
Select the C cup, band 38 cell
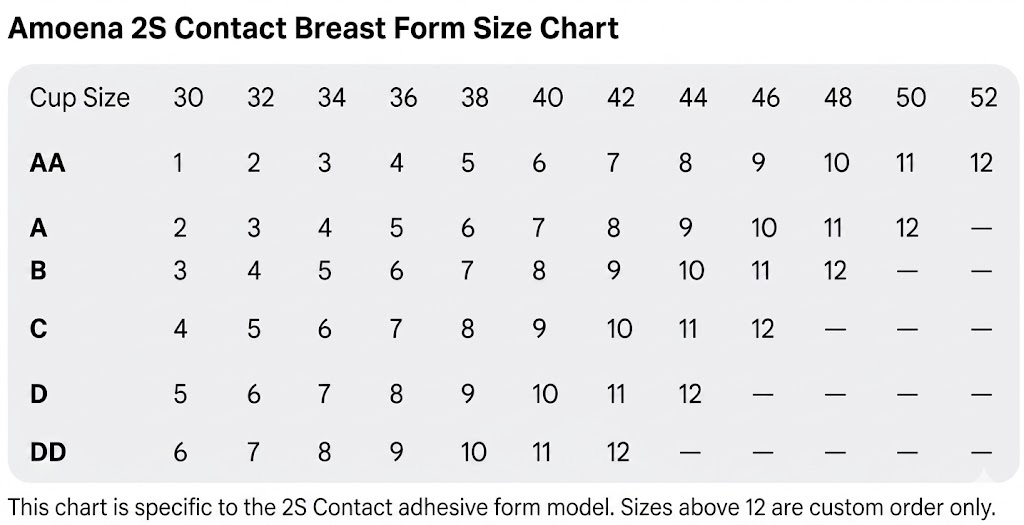pyautogui.click(x=467, y=328)
